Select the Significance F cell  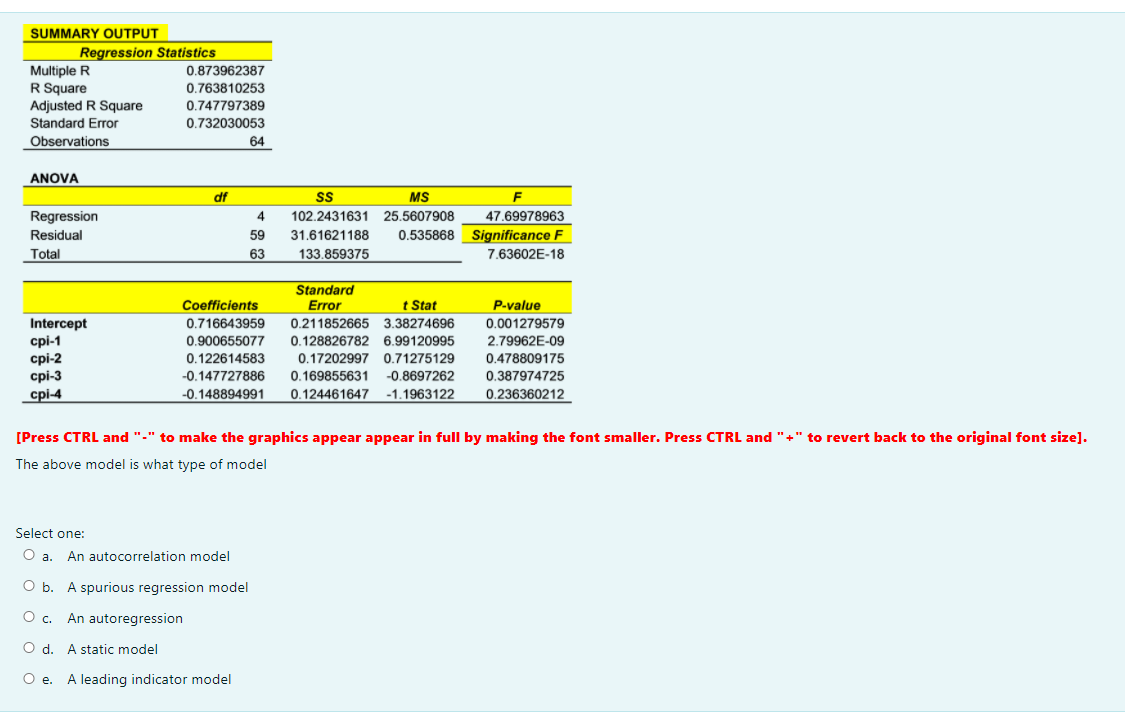click(x=516, y=234)
